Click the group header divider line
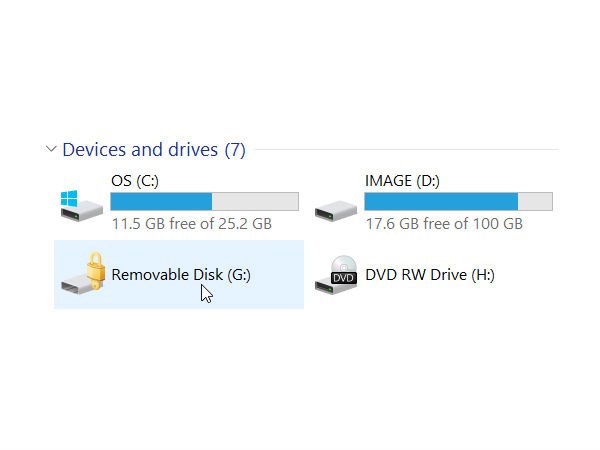 [x=406, y=150]
